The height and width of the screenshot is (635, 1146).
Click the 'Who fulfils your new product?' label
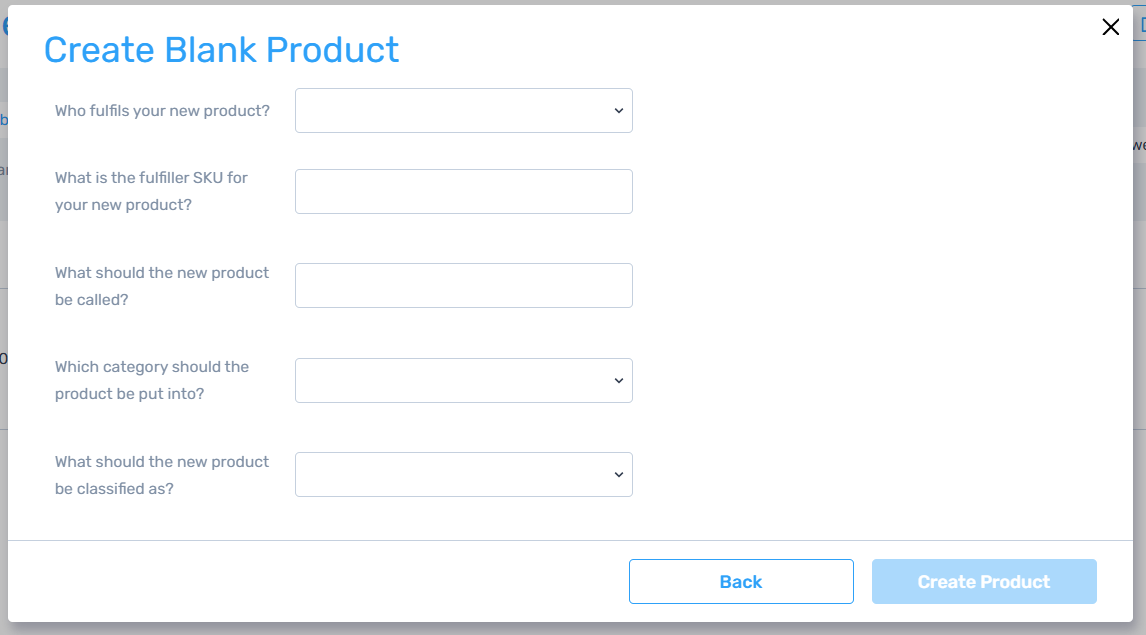(162, 111)
